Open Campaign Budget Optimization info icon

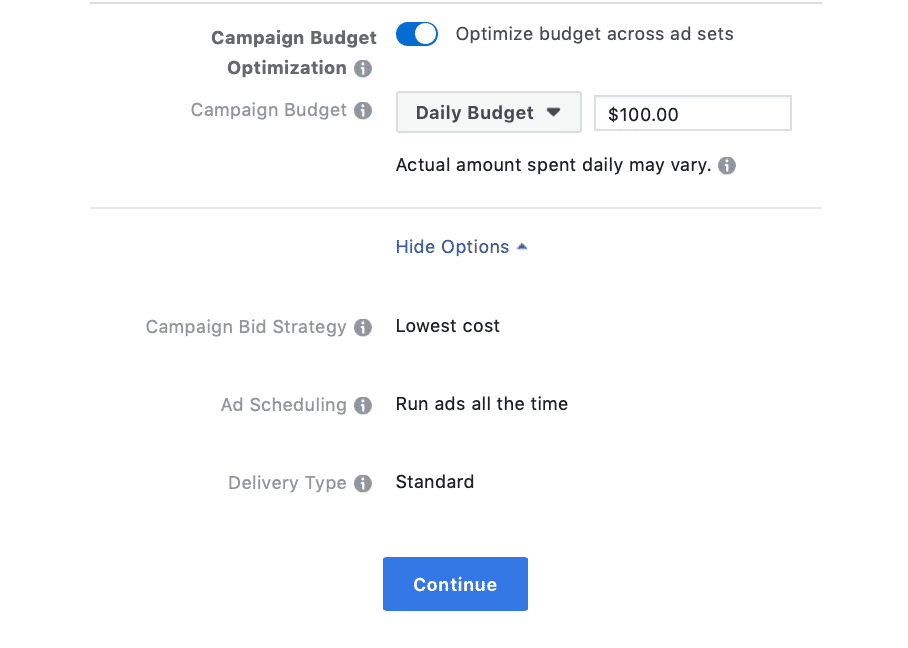pyautogui.click(x=363, y=68)
